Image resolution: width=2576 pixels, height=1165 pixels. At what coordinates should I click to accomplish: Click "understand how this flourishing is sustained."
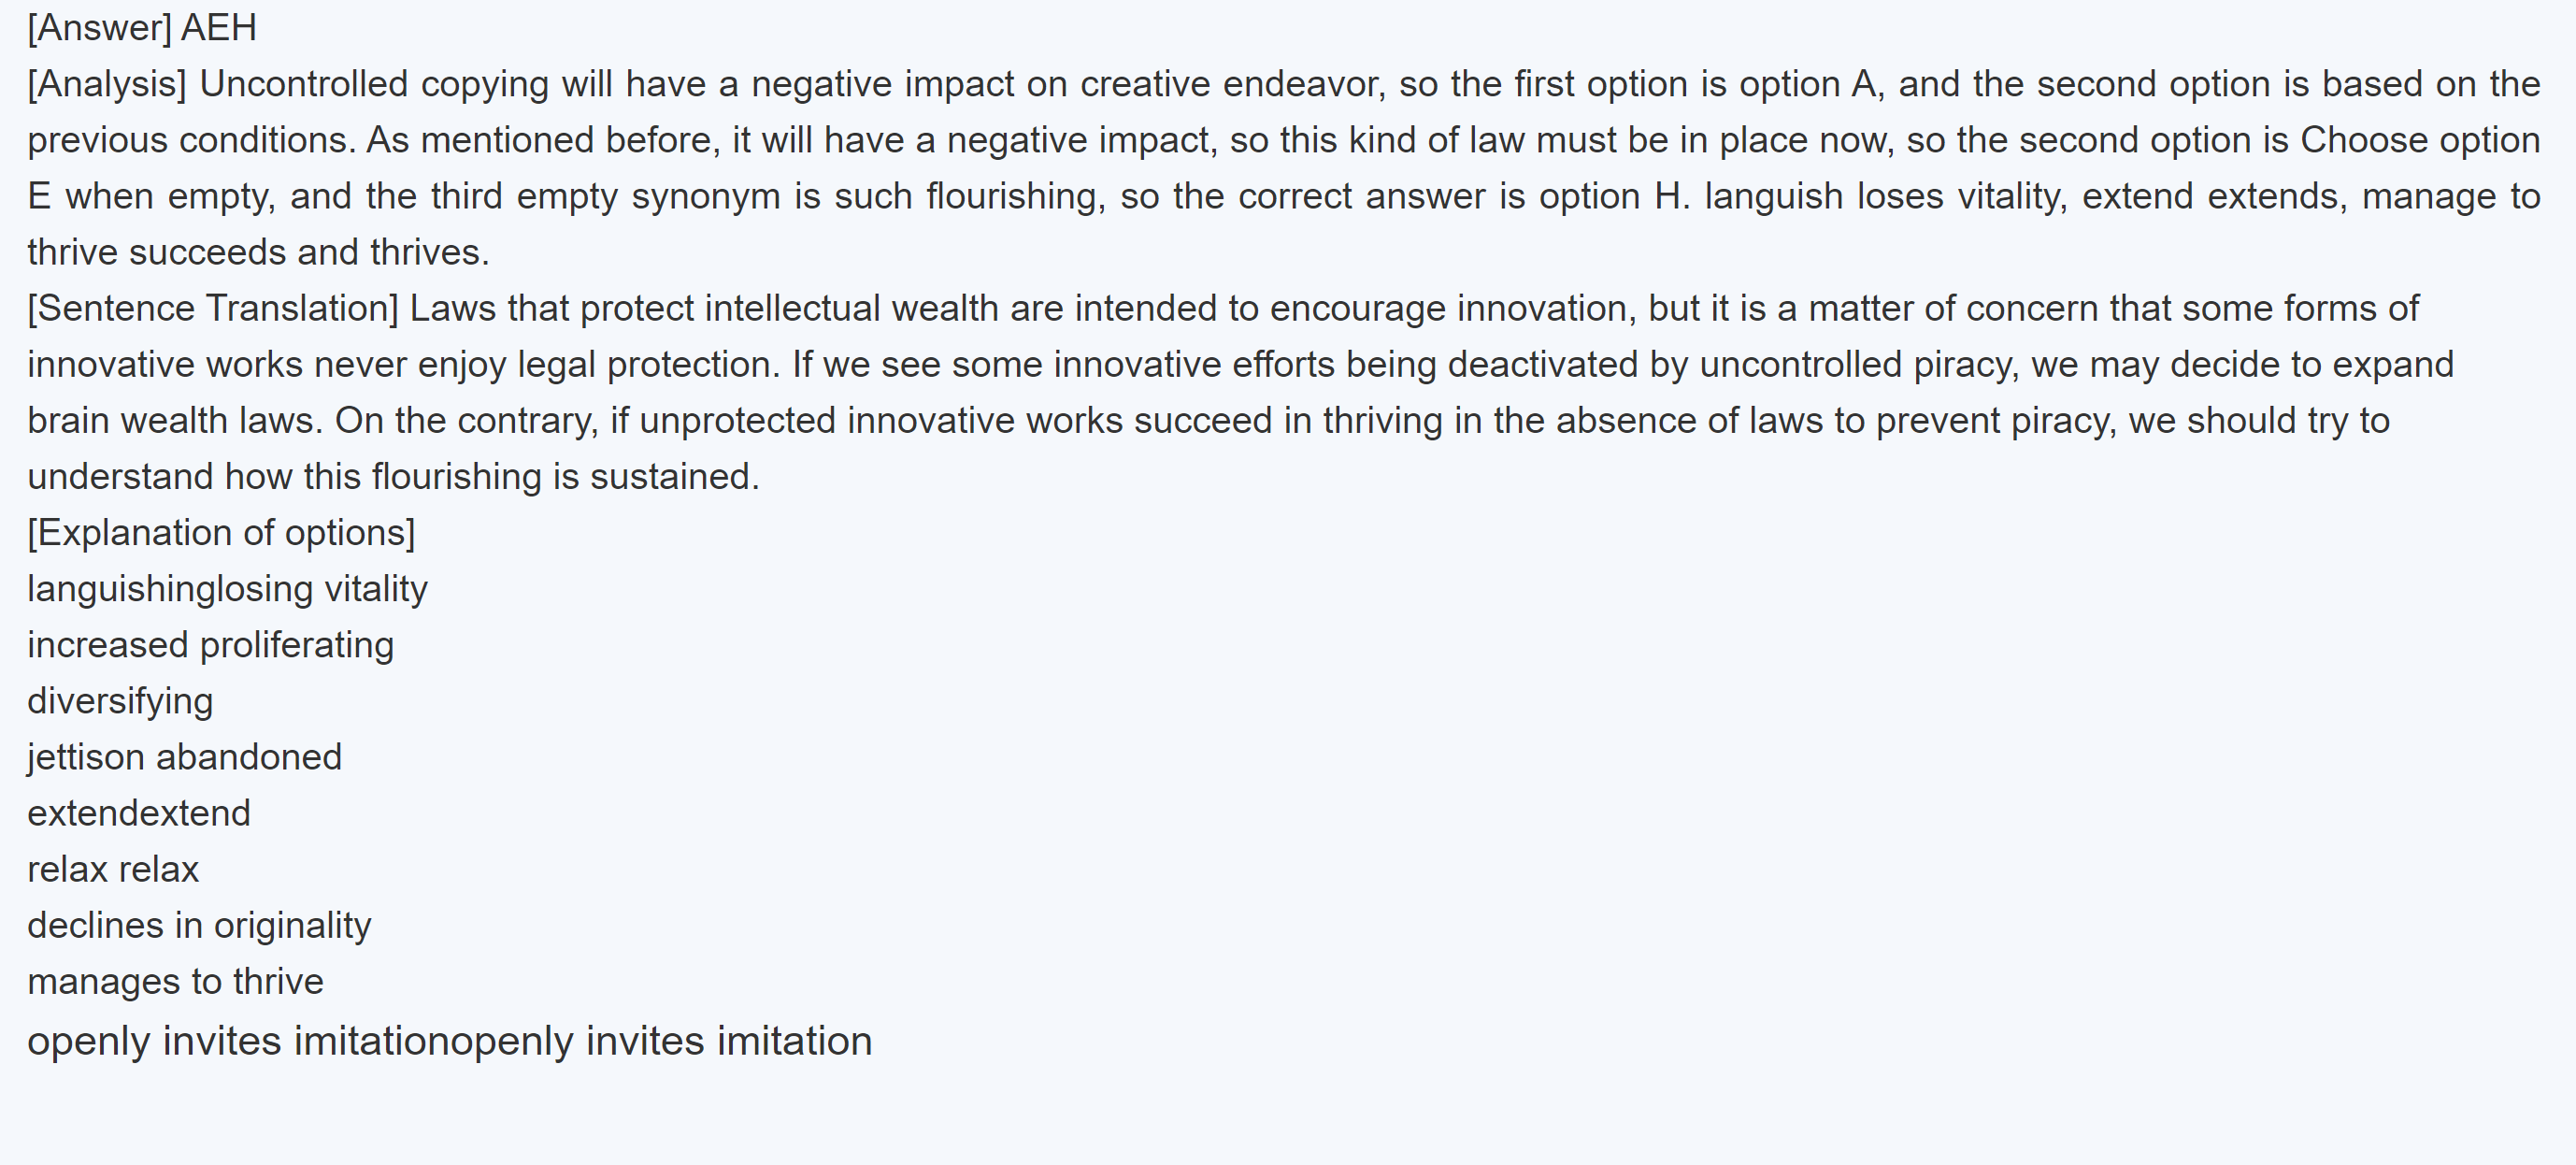[393, 477]
